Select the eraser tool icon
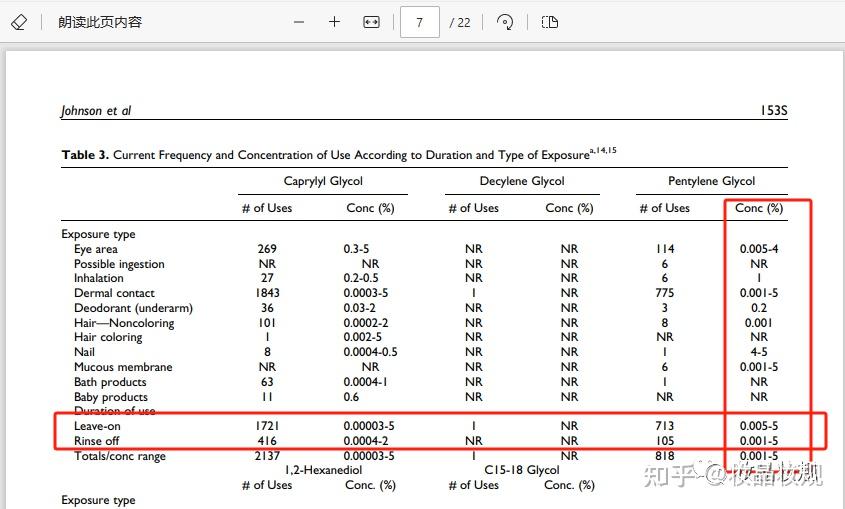This screenshot has width=845, height=509. coord(19,22)
